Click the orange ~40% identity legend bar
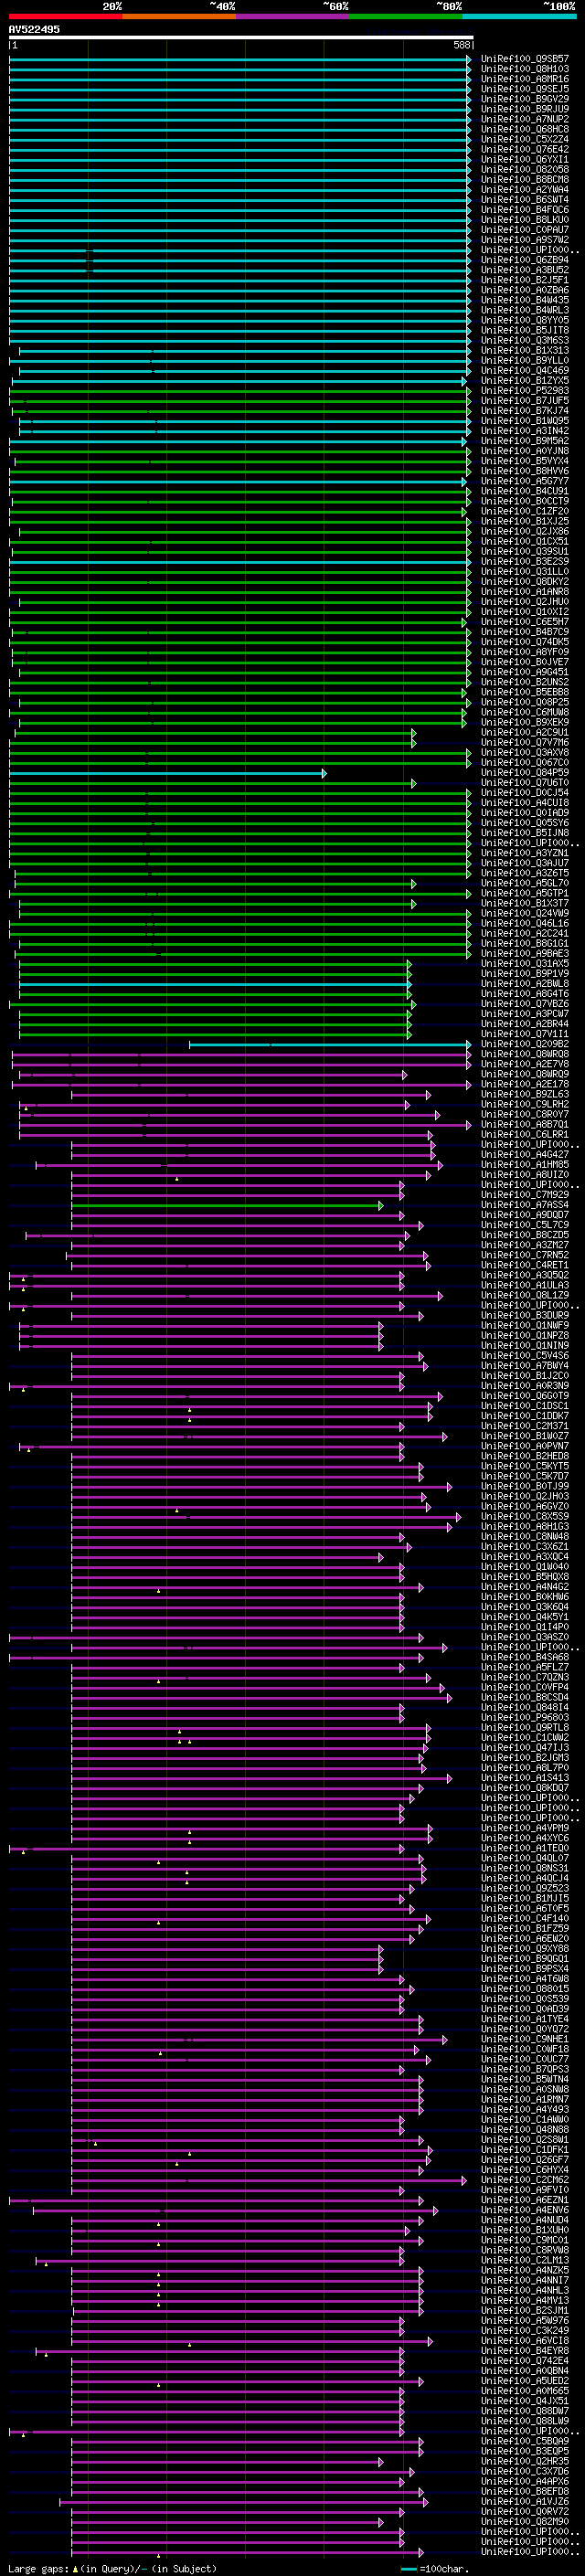The height and width of the screenshot is (2576, 585). 179,16
